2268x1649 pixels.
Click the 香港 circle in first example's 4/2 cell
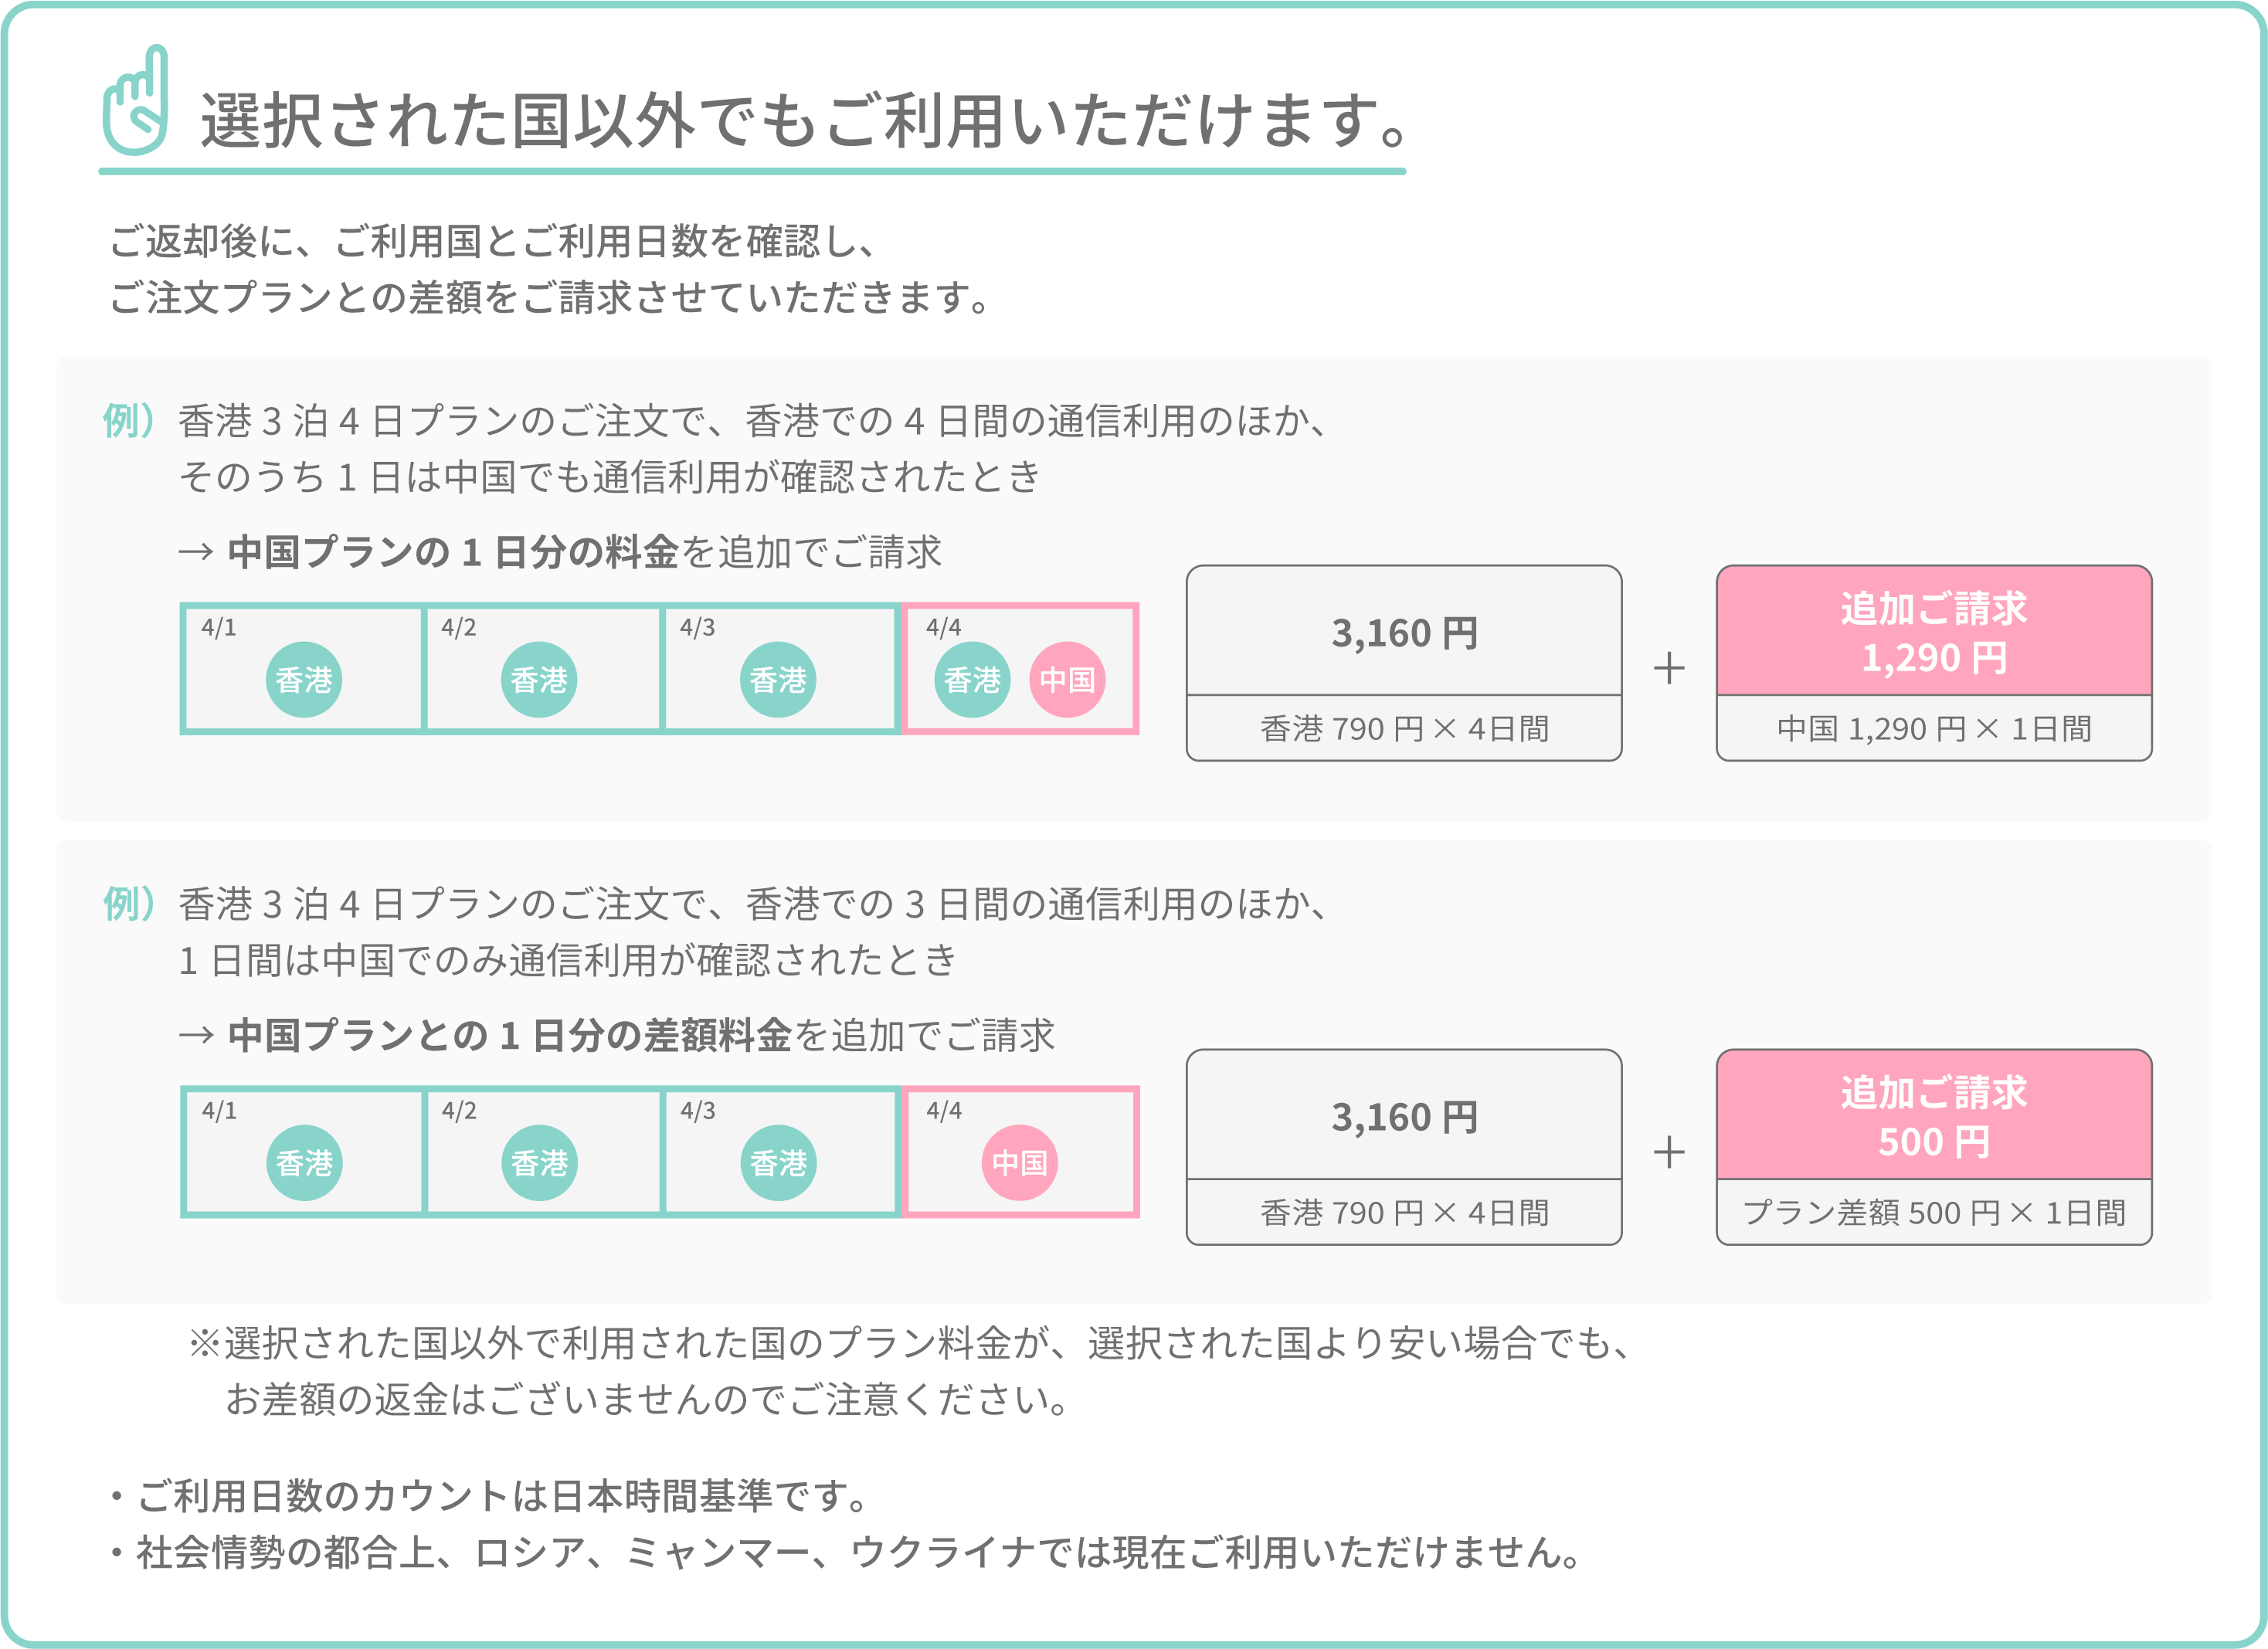click(x=539, y=680)
